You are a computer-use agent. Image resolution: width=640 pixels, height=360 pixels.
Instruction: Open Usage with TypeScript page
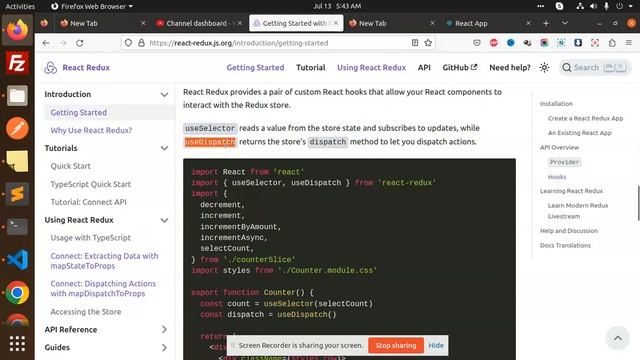(x=91, y=238)
